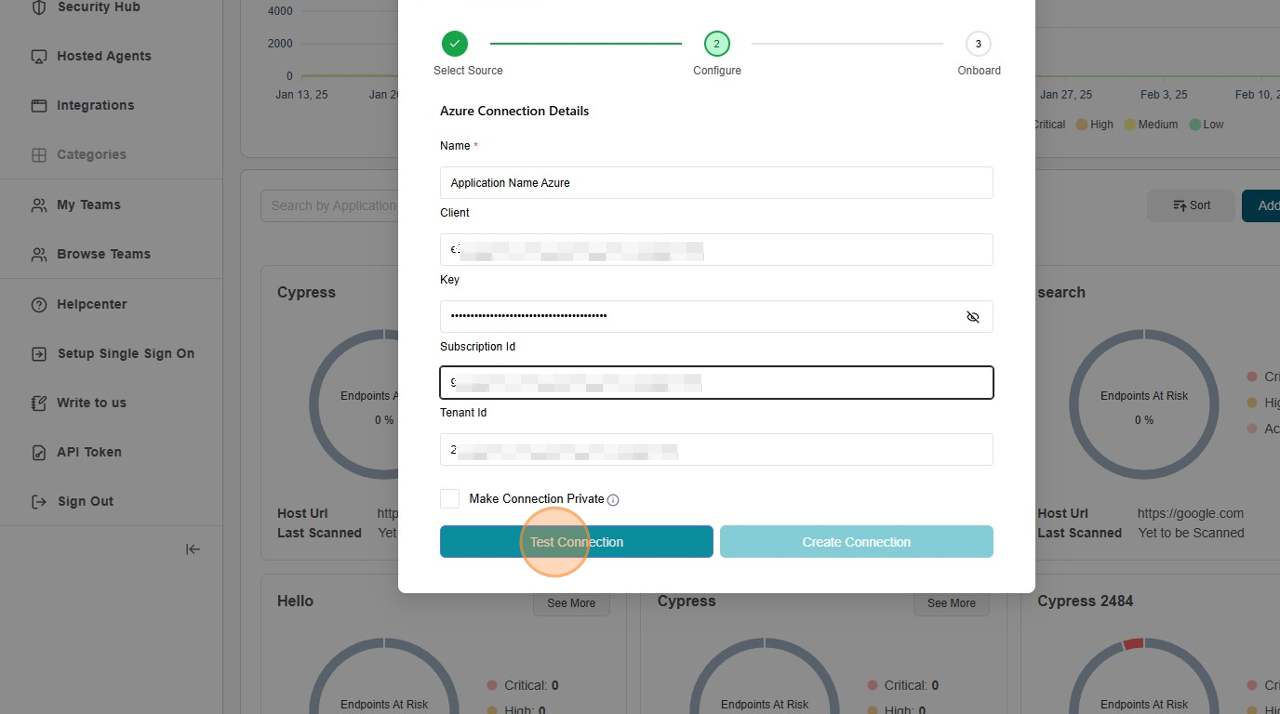
Task: Toggle Key field visibility eye icon
Action: click(x=972, y=317)
